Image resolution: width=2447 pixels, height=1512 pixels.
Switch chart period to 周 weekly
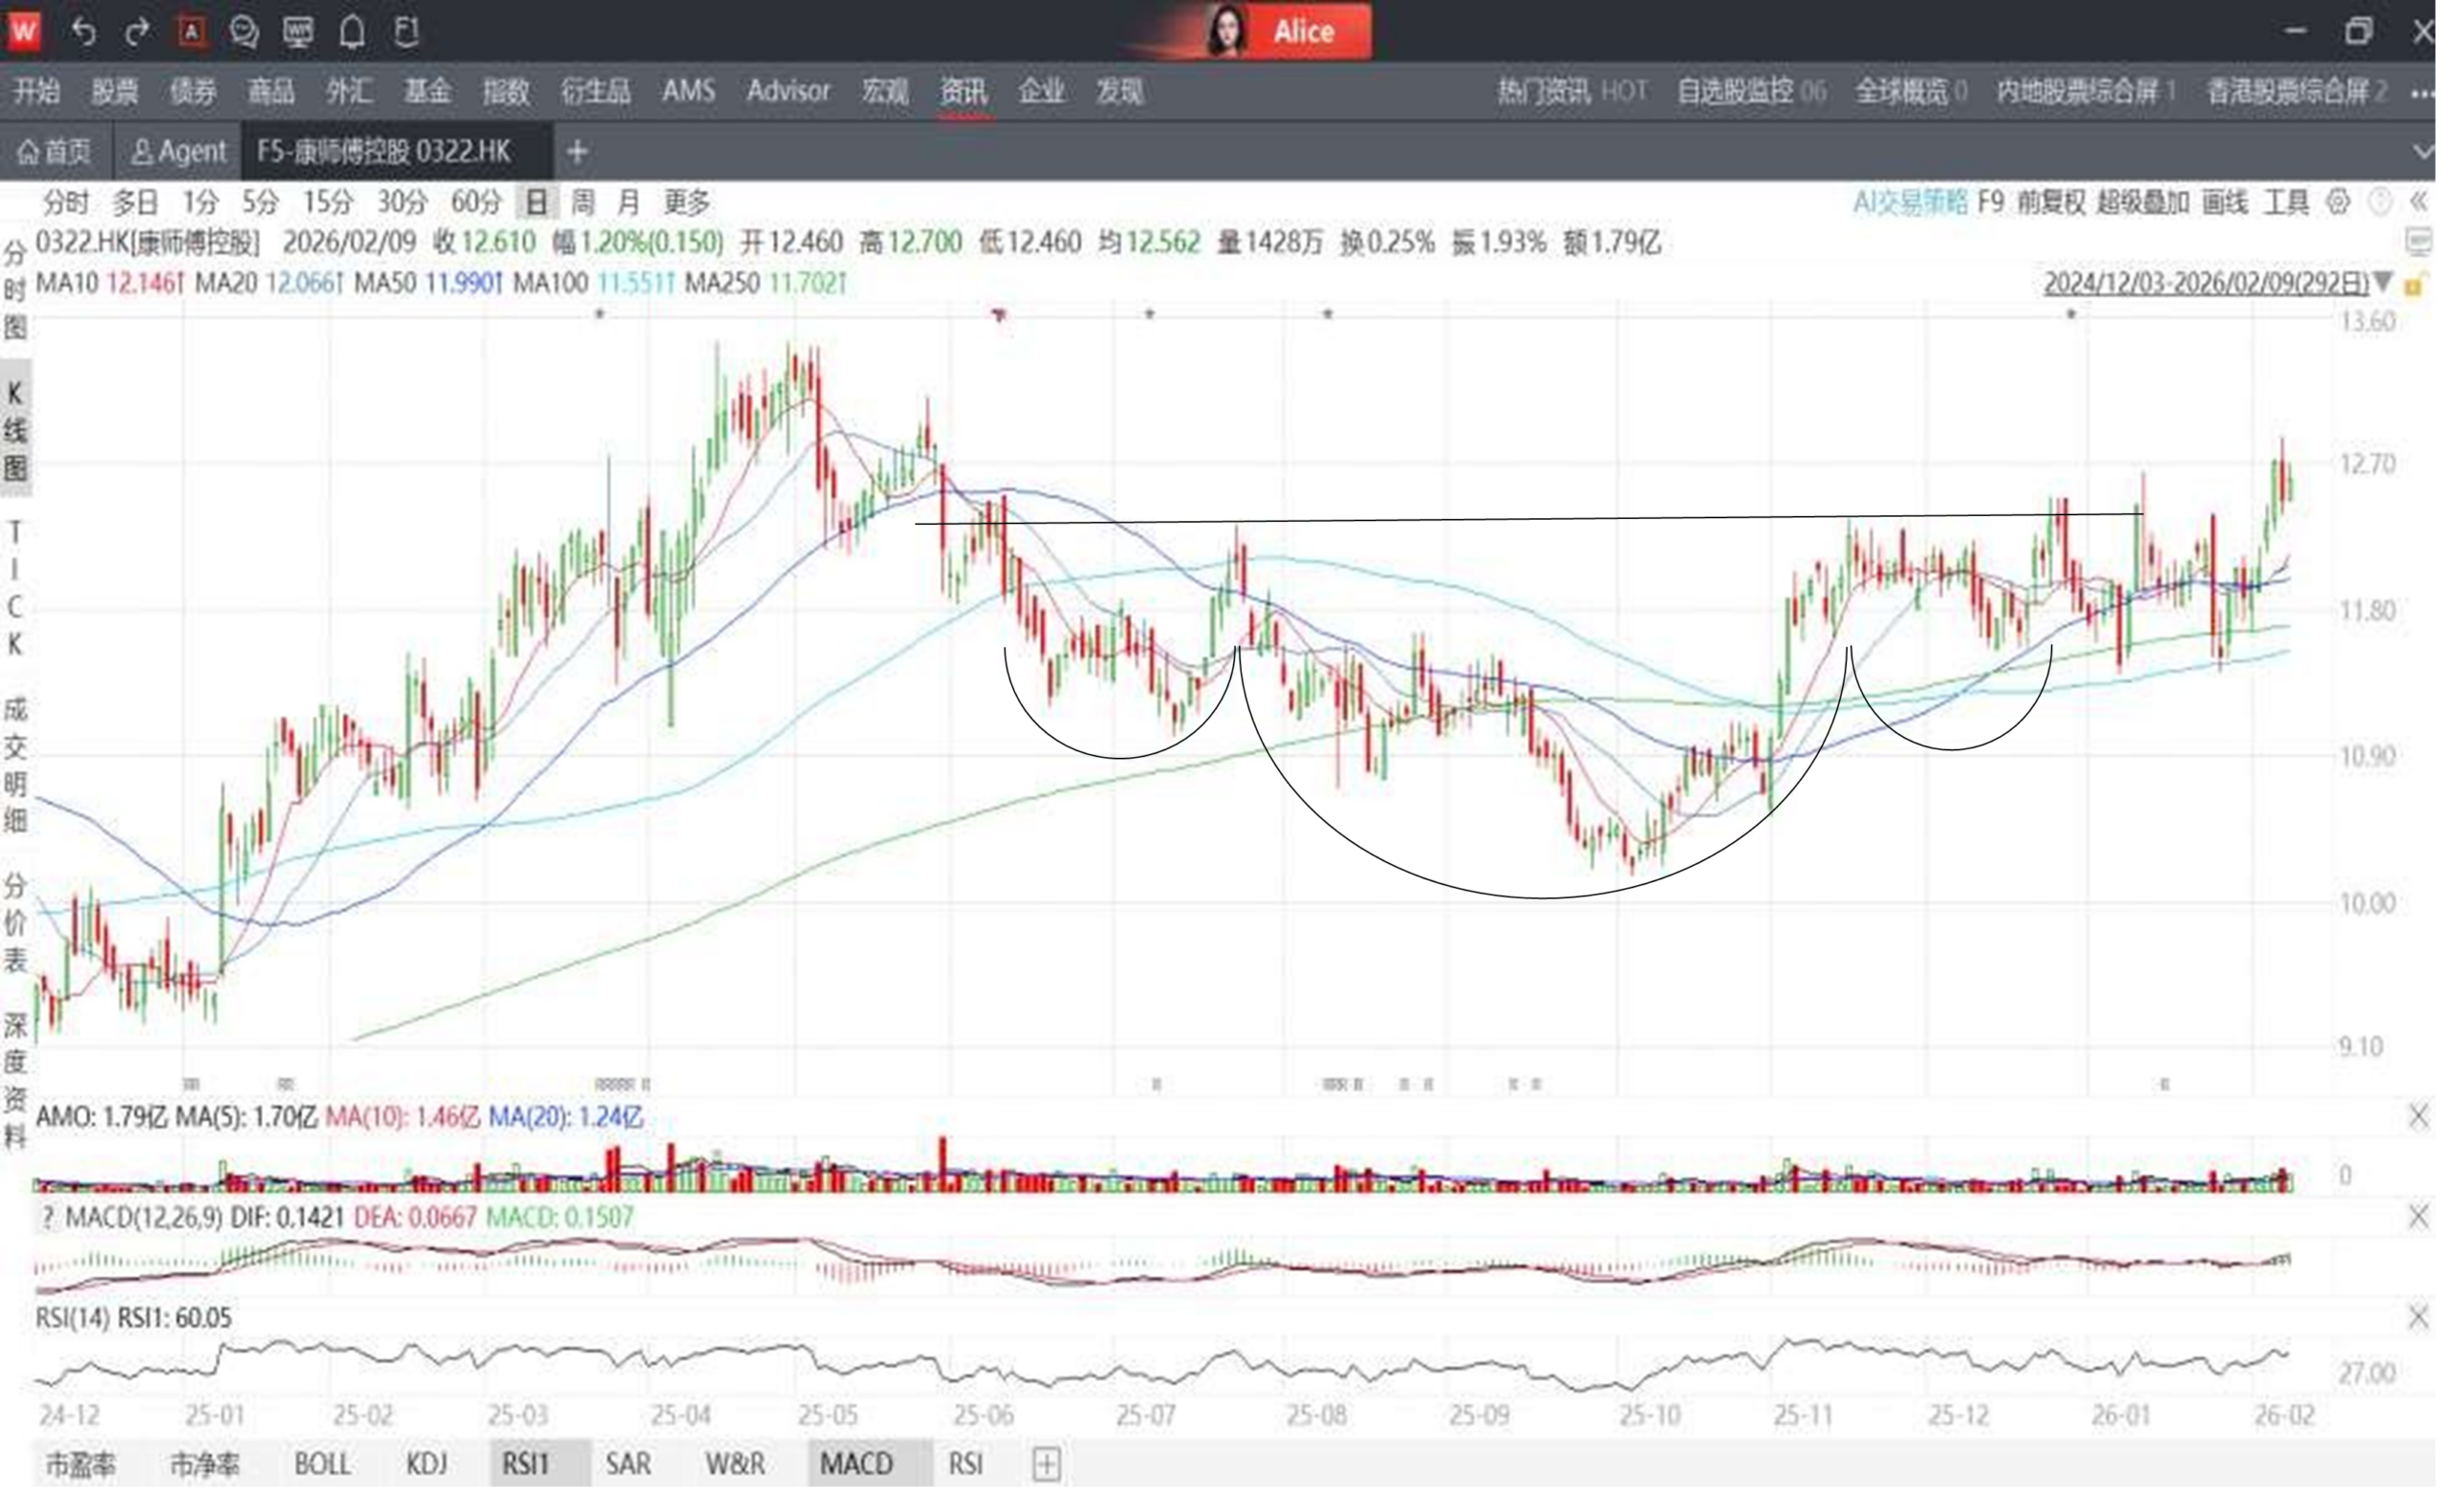[583, 203]
